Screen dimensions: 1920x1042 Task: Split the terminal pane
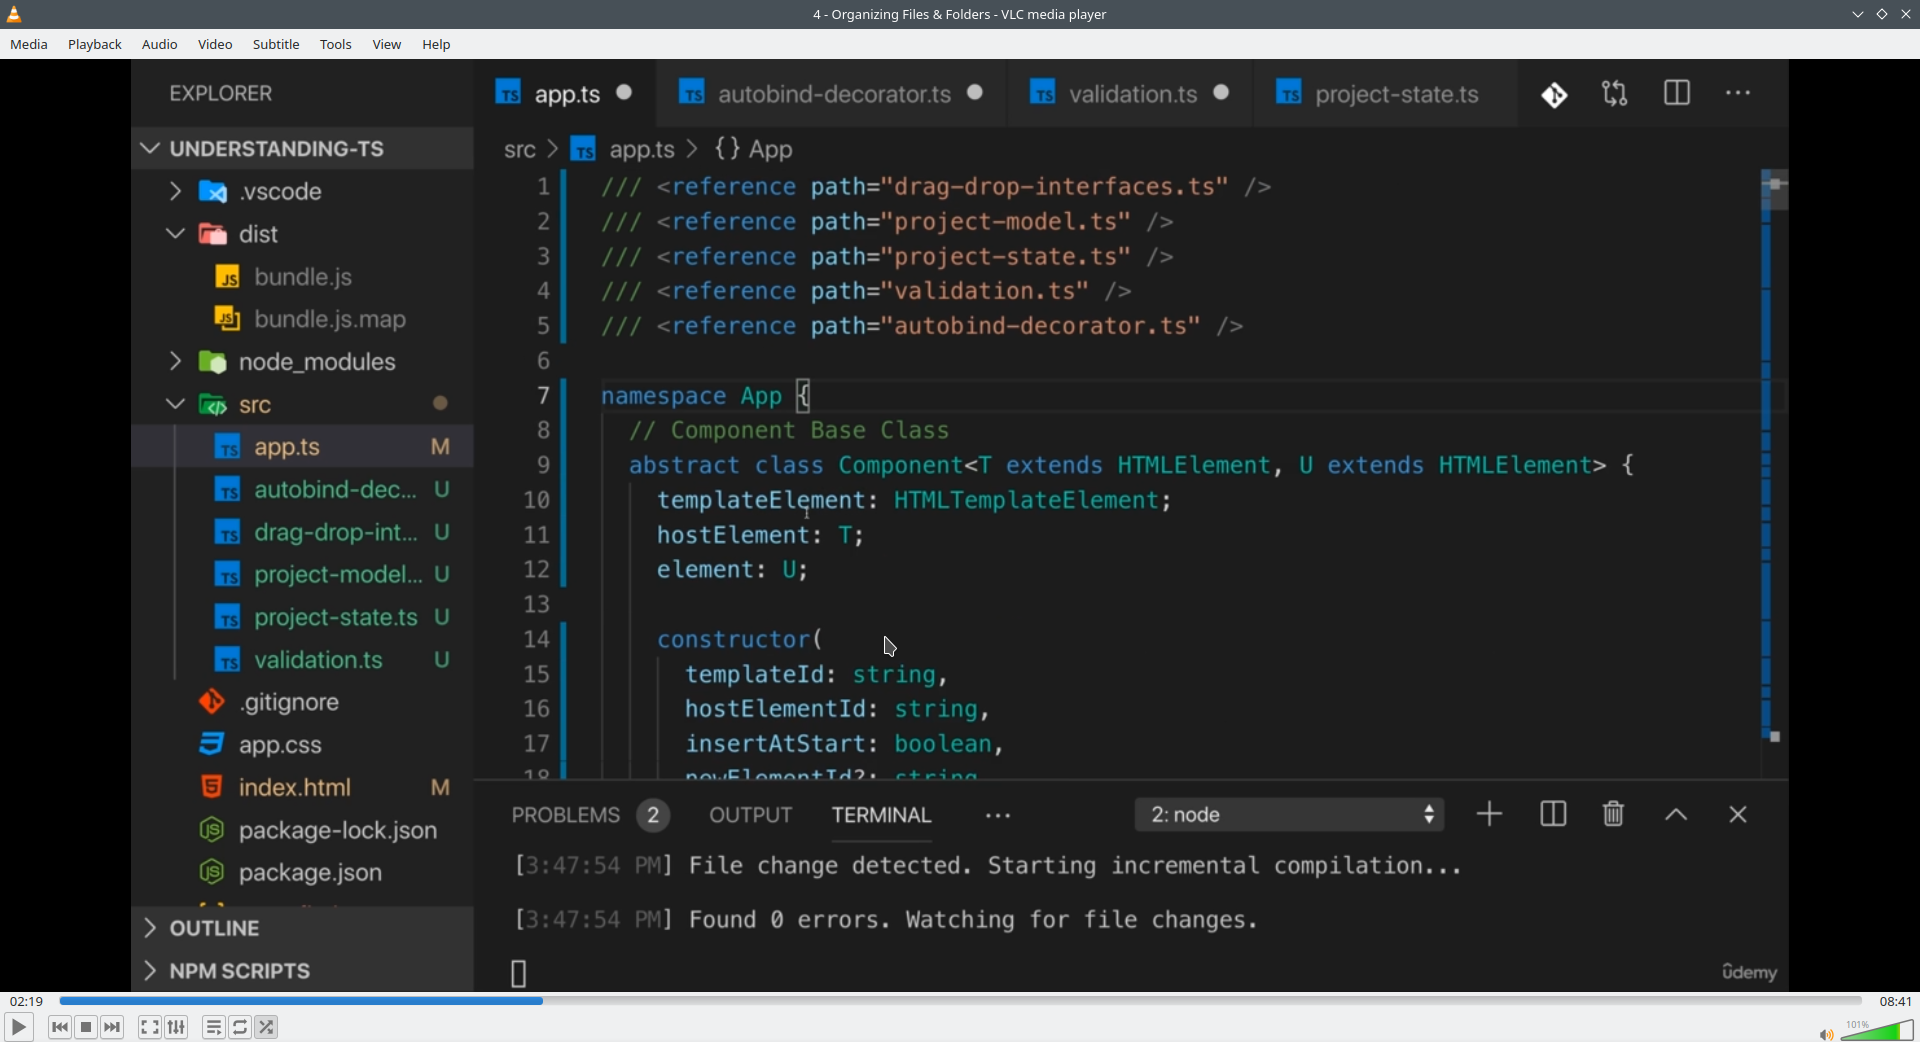coord(1553,815)
